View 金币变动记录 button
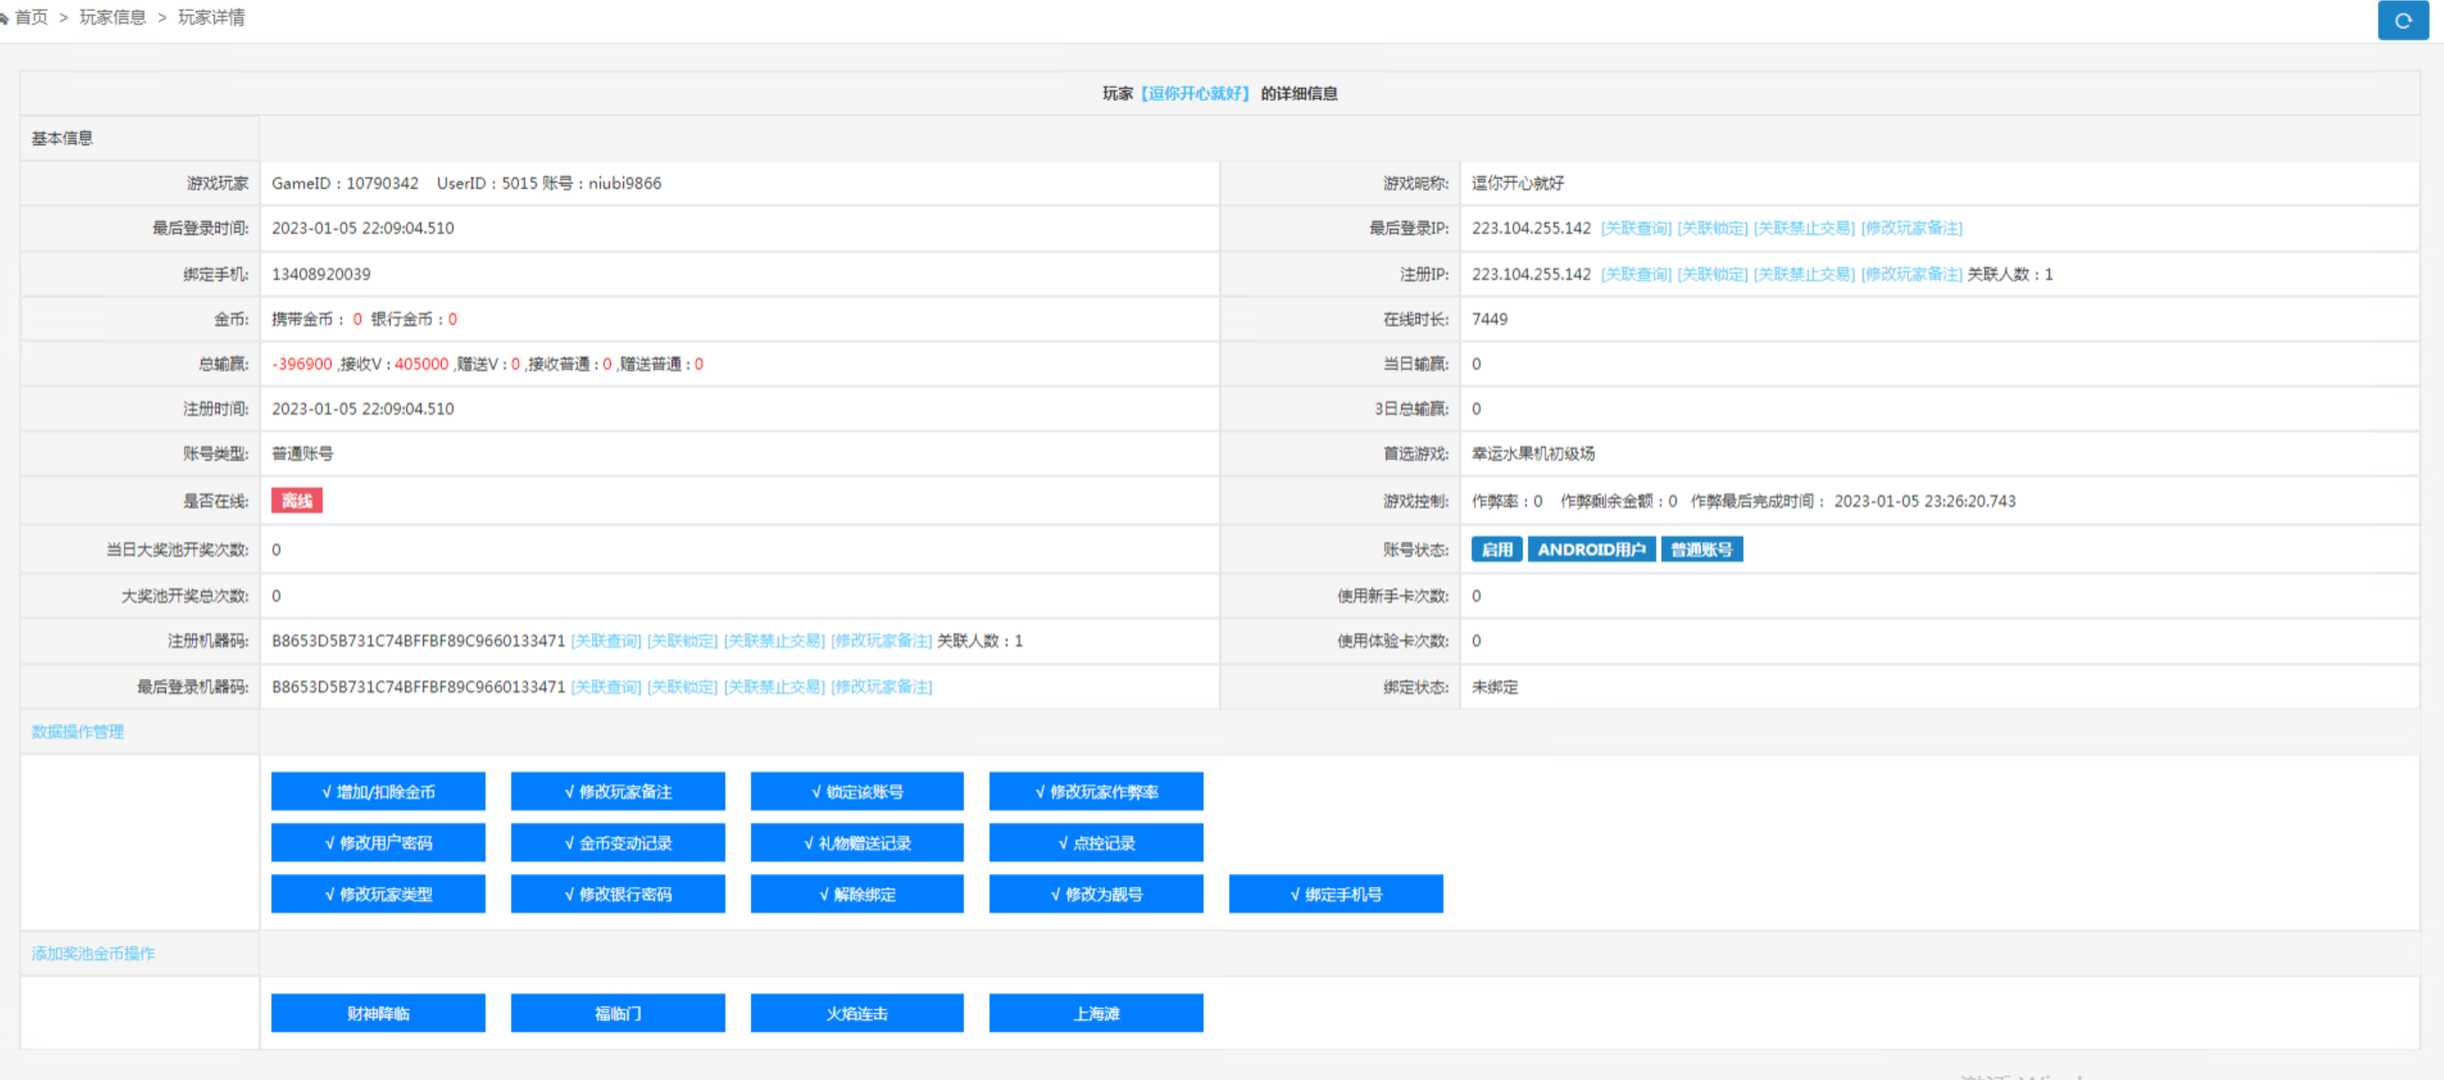This screenshot has height=1080, width=2444. pyautogui.click(x=617, y=843)
